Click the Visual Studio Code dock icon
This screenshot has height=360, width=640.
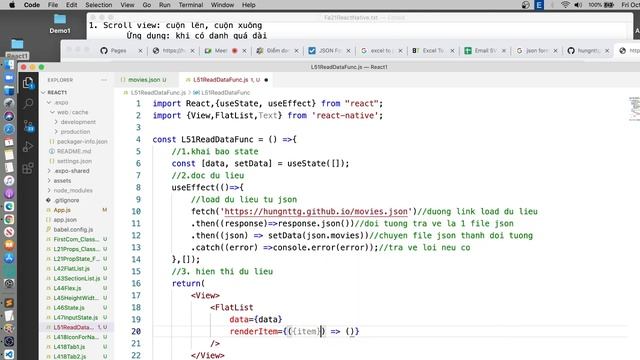9,354
